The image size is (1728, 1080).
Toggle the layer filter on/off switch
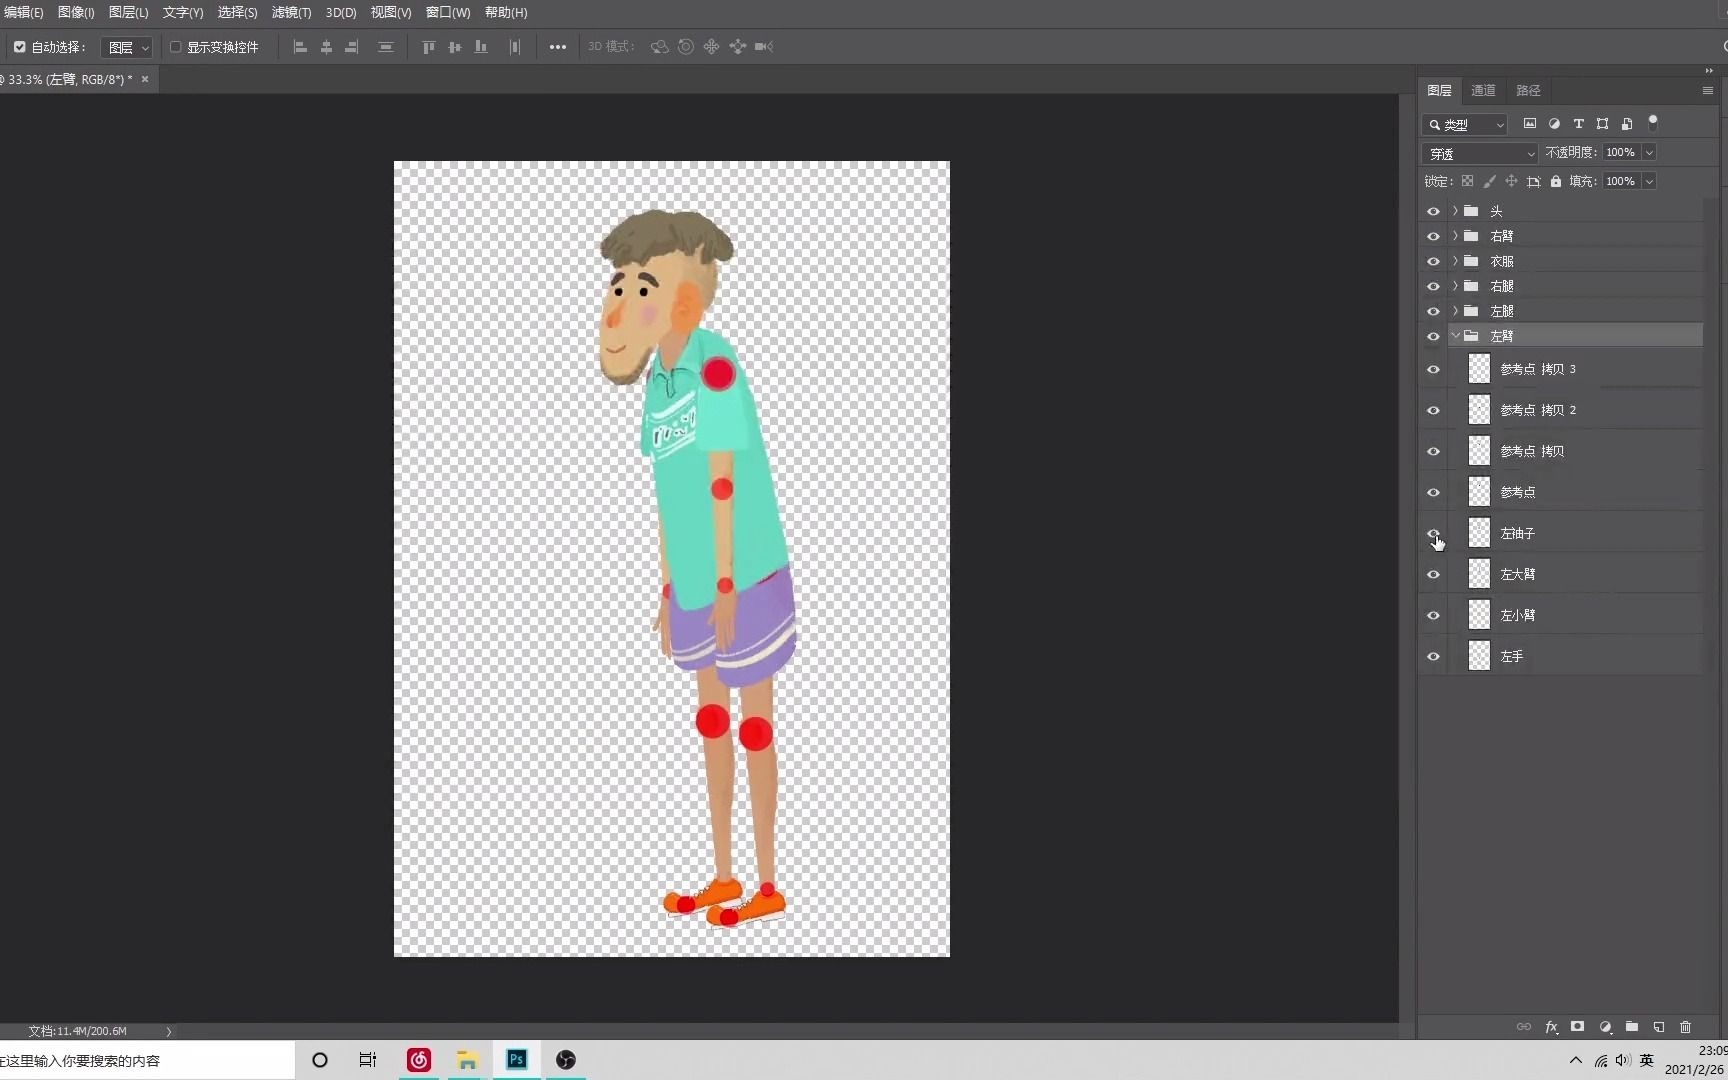pos(1653,123)
